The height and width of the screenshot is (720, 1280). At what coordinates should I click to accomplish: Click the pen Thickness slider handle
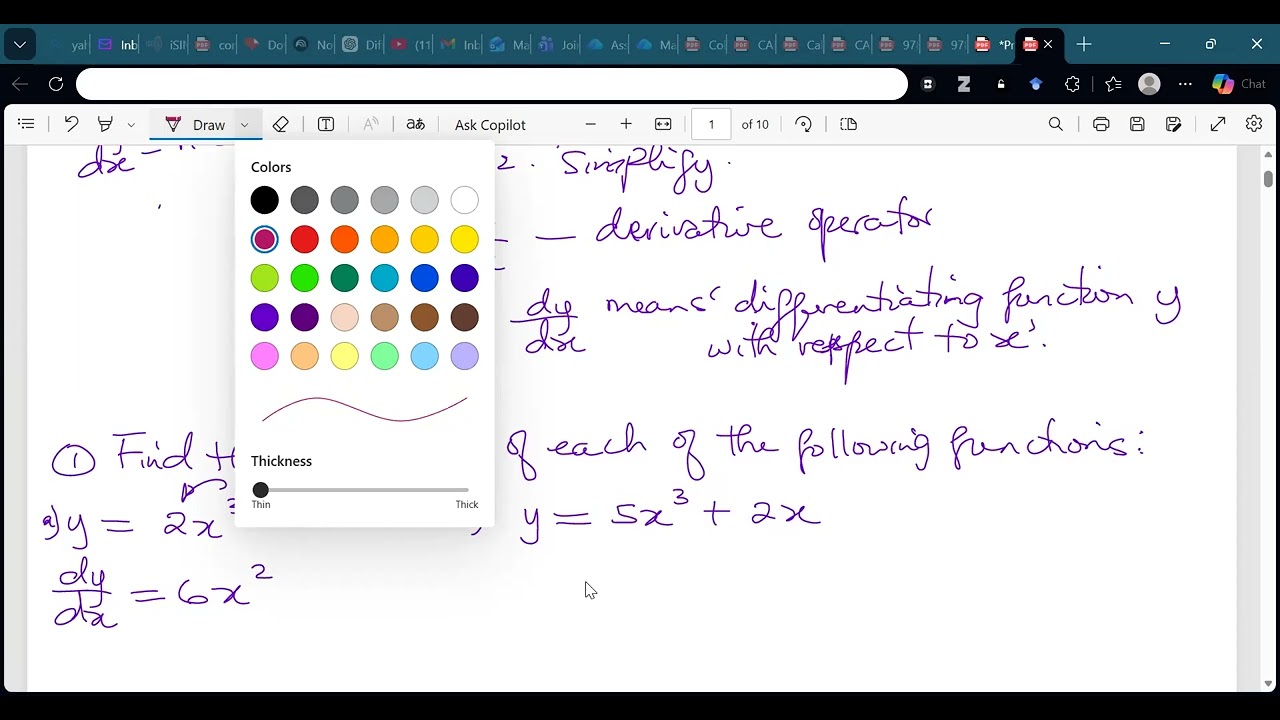pos(261,490)
